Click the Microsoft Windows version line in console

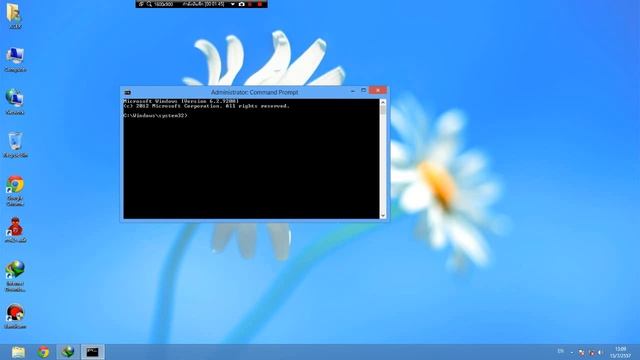coord(181,101)
